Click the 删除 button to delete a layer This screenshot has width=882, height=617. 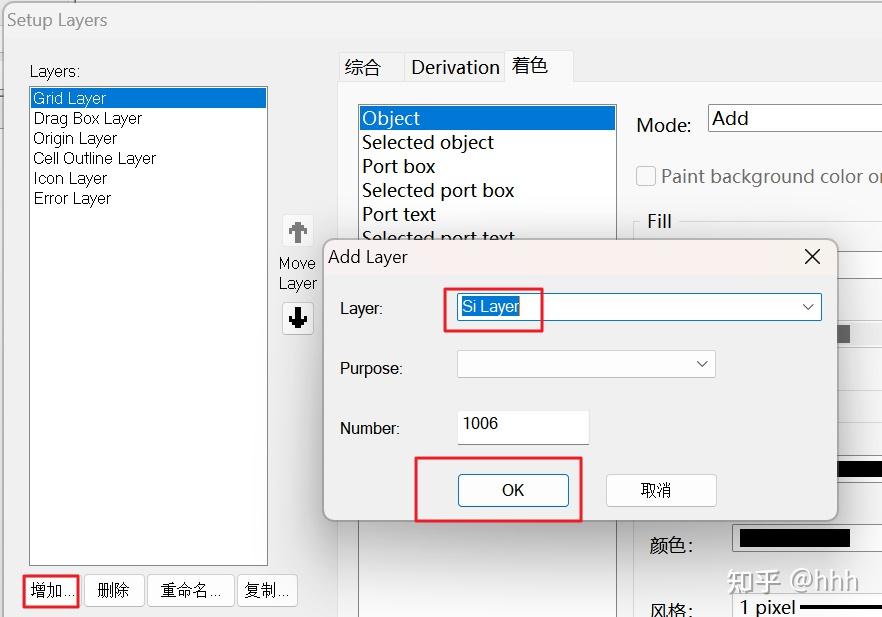click(x=113, y=590)
